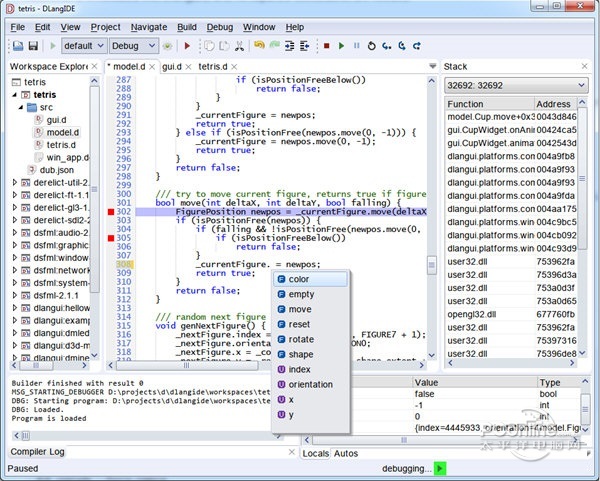Click the Save file toolbar icon
The height and width of the screenshot is (481, 600).
[33, 46]
